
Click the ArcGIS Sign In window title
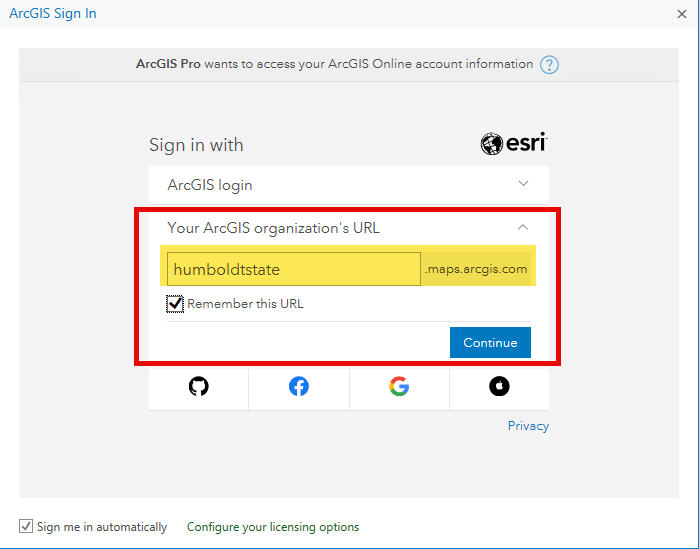(x=53, y=13)
